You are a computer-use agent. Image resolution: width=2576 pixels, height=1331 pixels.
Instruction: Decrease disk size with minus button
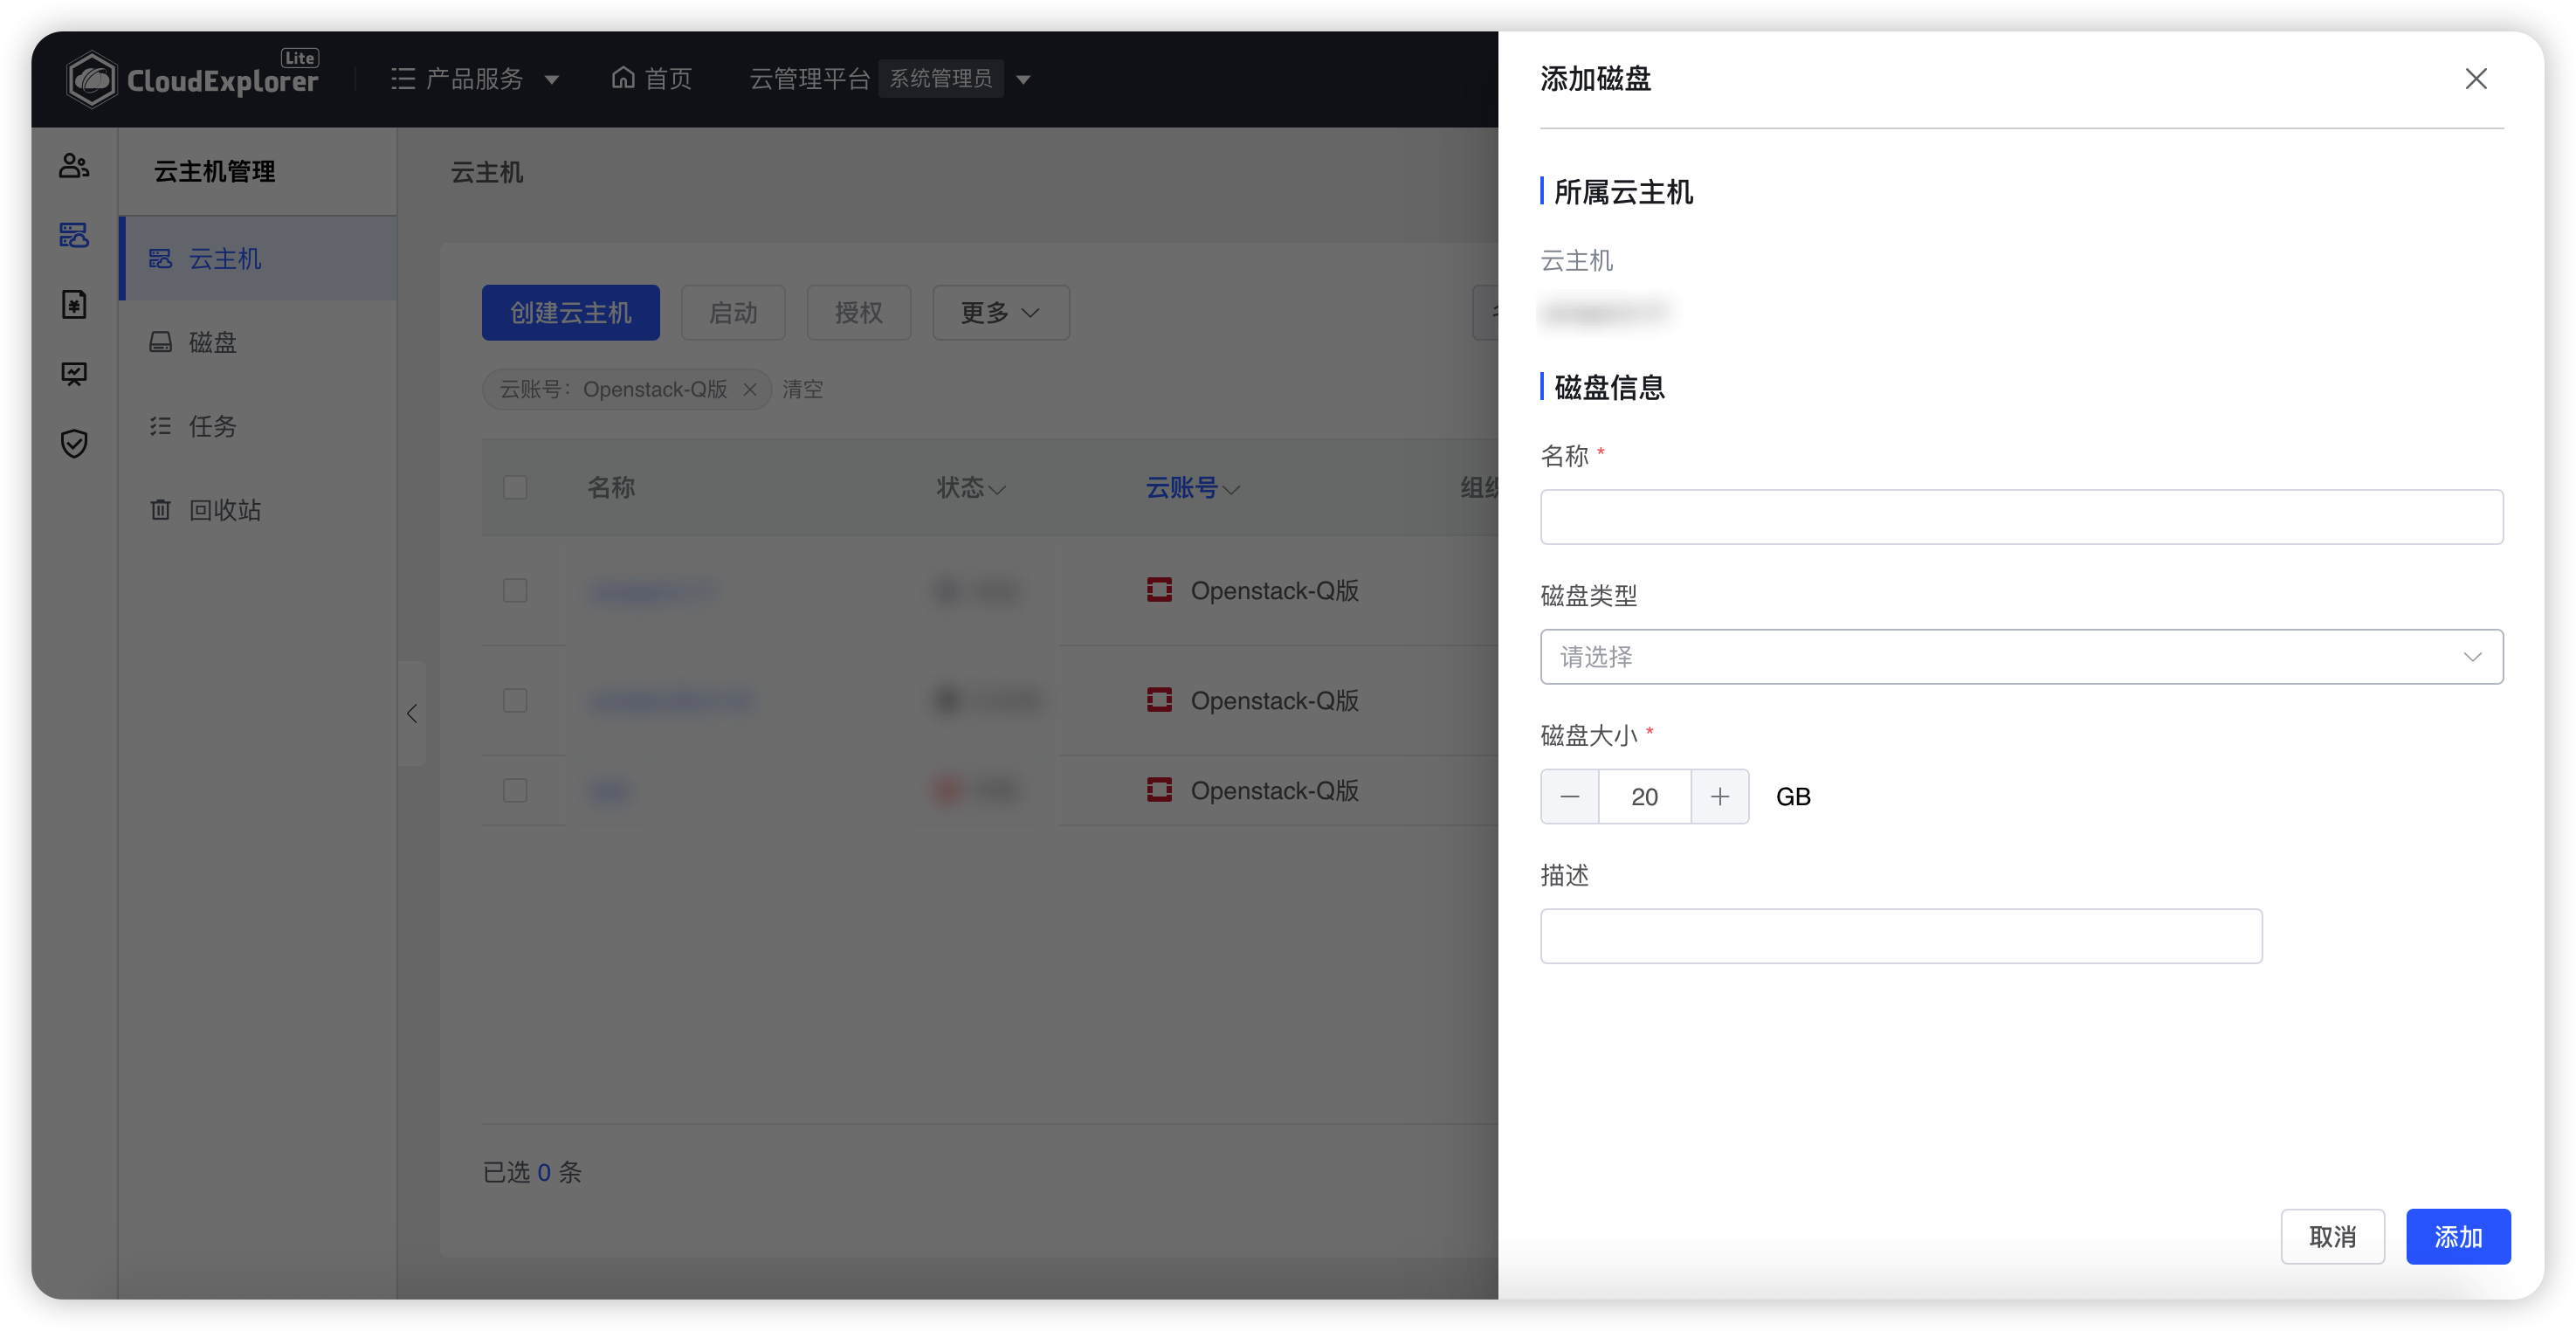[1569, 796]
